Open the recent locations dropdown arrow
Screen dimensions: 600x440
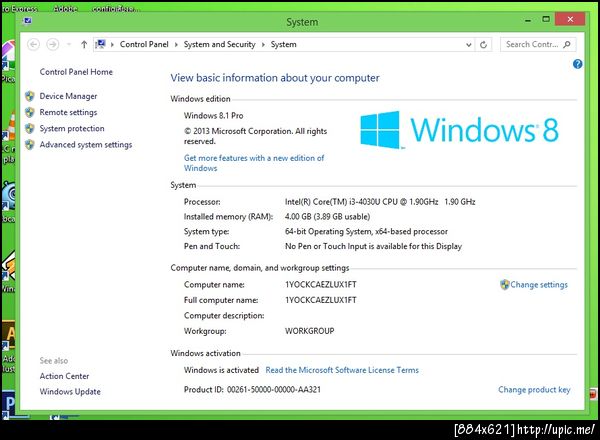pos(69,45)
